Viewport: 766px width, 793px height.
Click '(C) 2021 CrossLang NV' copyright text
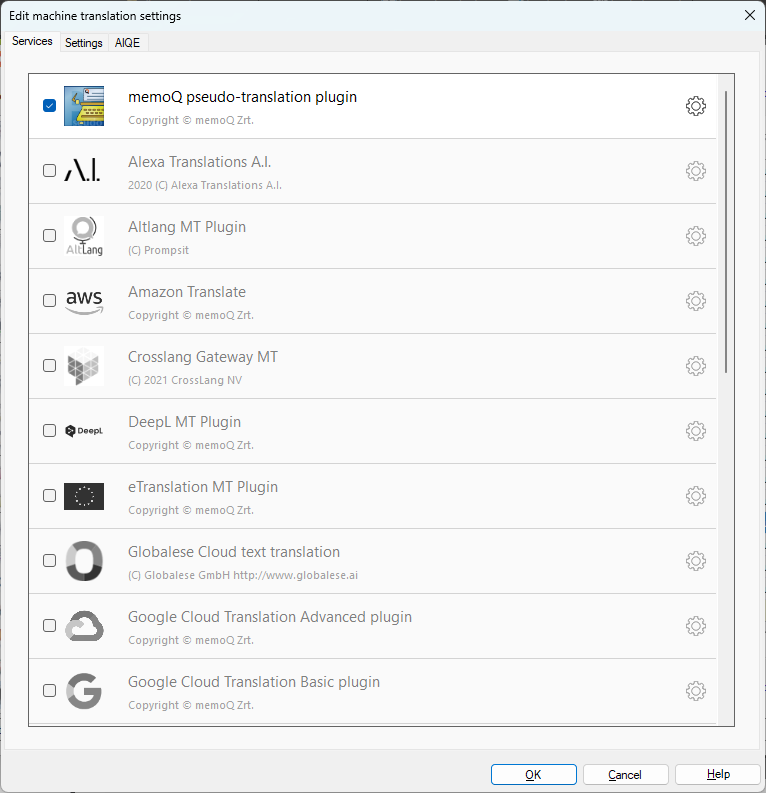tap(185, 380)
